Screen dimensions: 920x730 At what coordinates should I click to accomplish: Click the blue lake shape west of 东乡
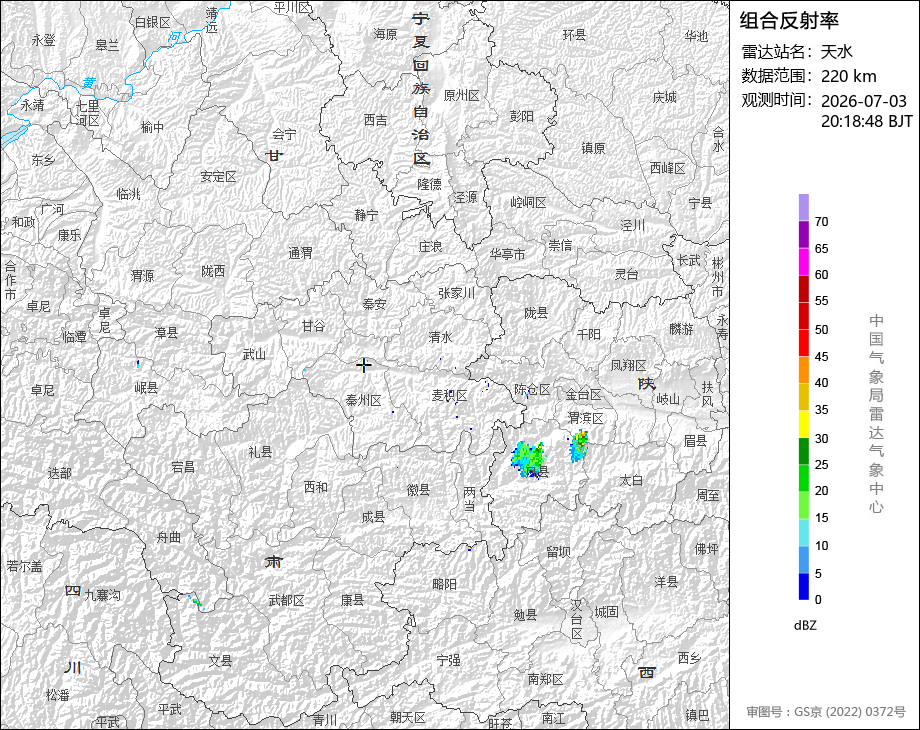click(x=14, y=137)
